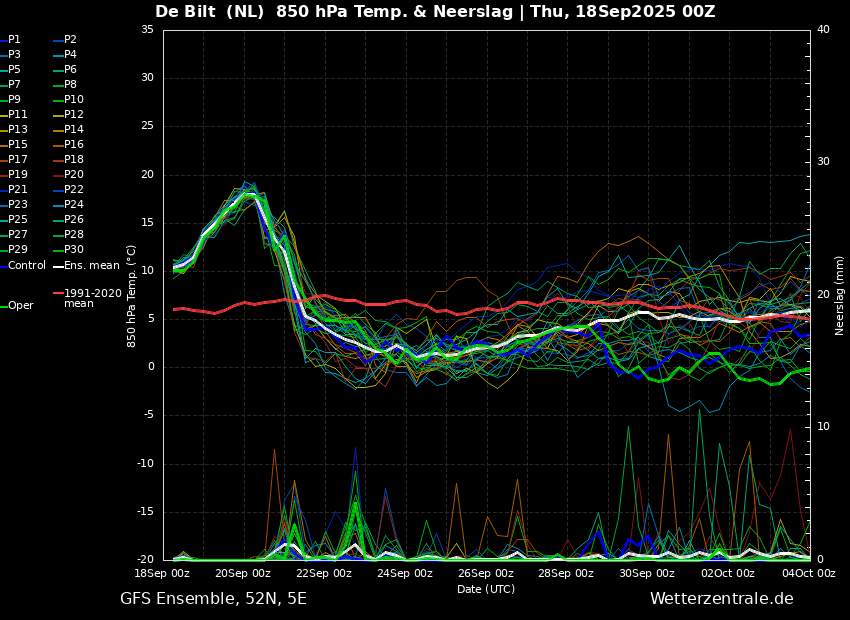Select the P11 legend label

pos(14,114)
